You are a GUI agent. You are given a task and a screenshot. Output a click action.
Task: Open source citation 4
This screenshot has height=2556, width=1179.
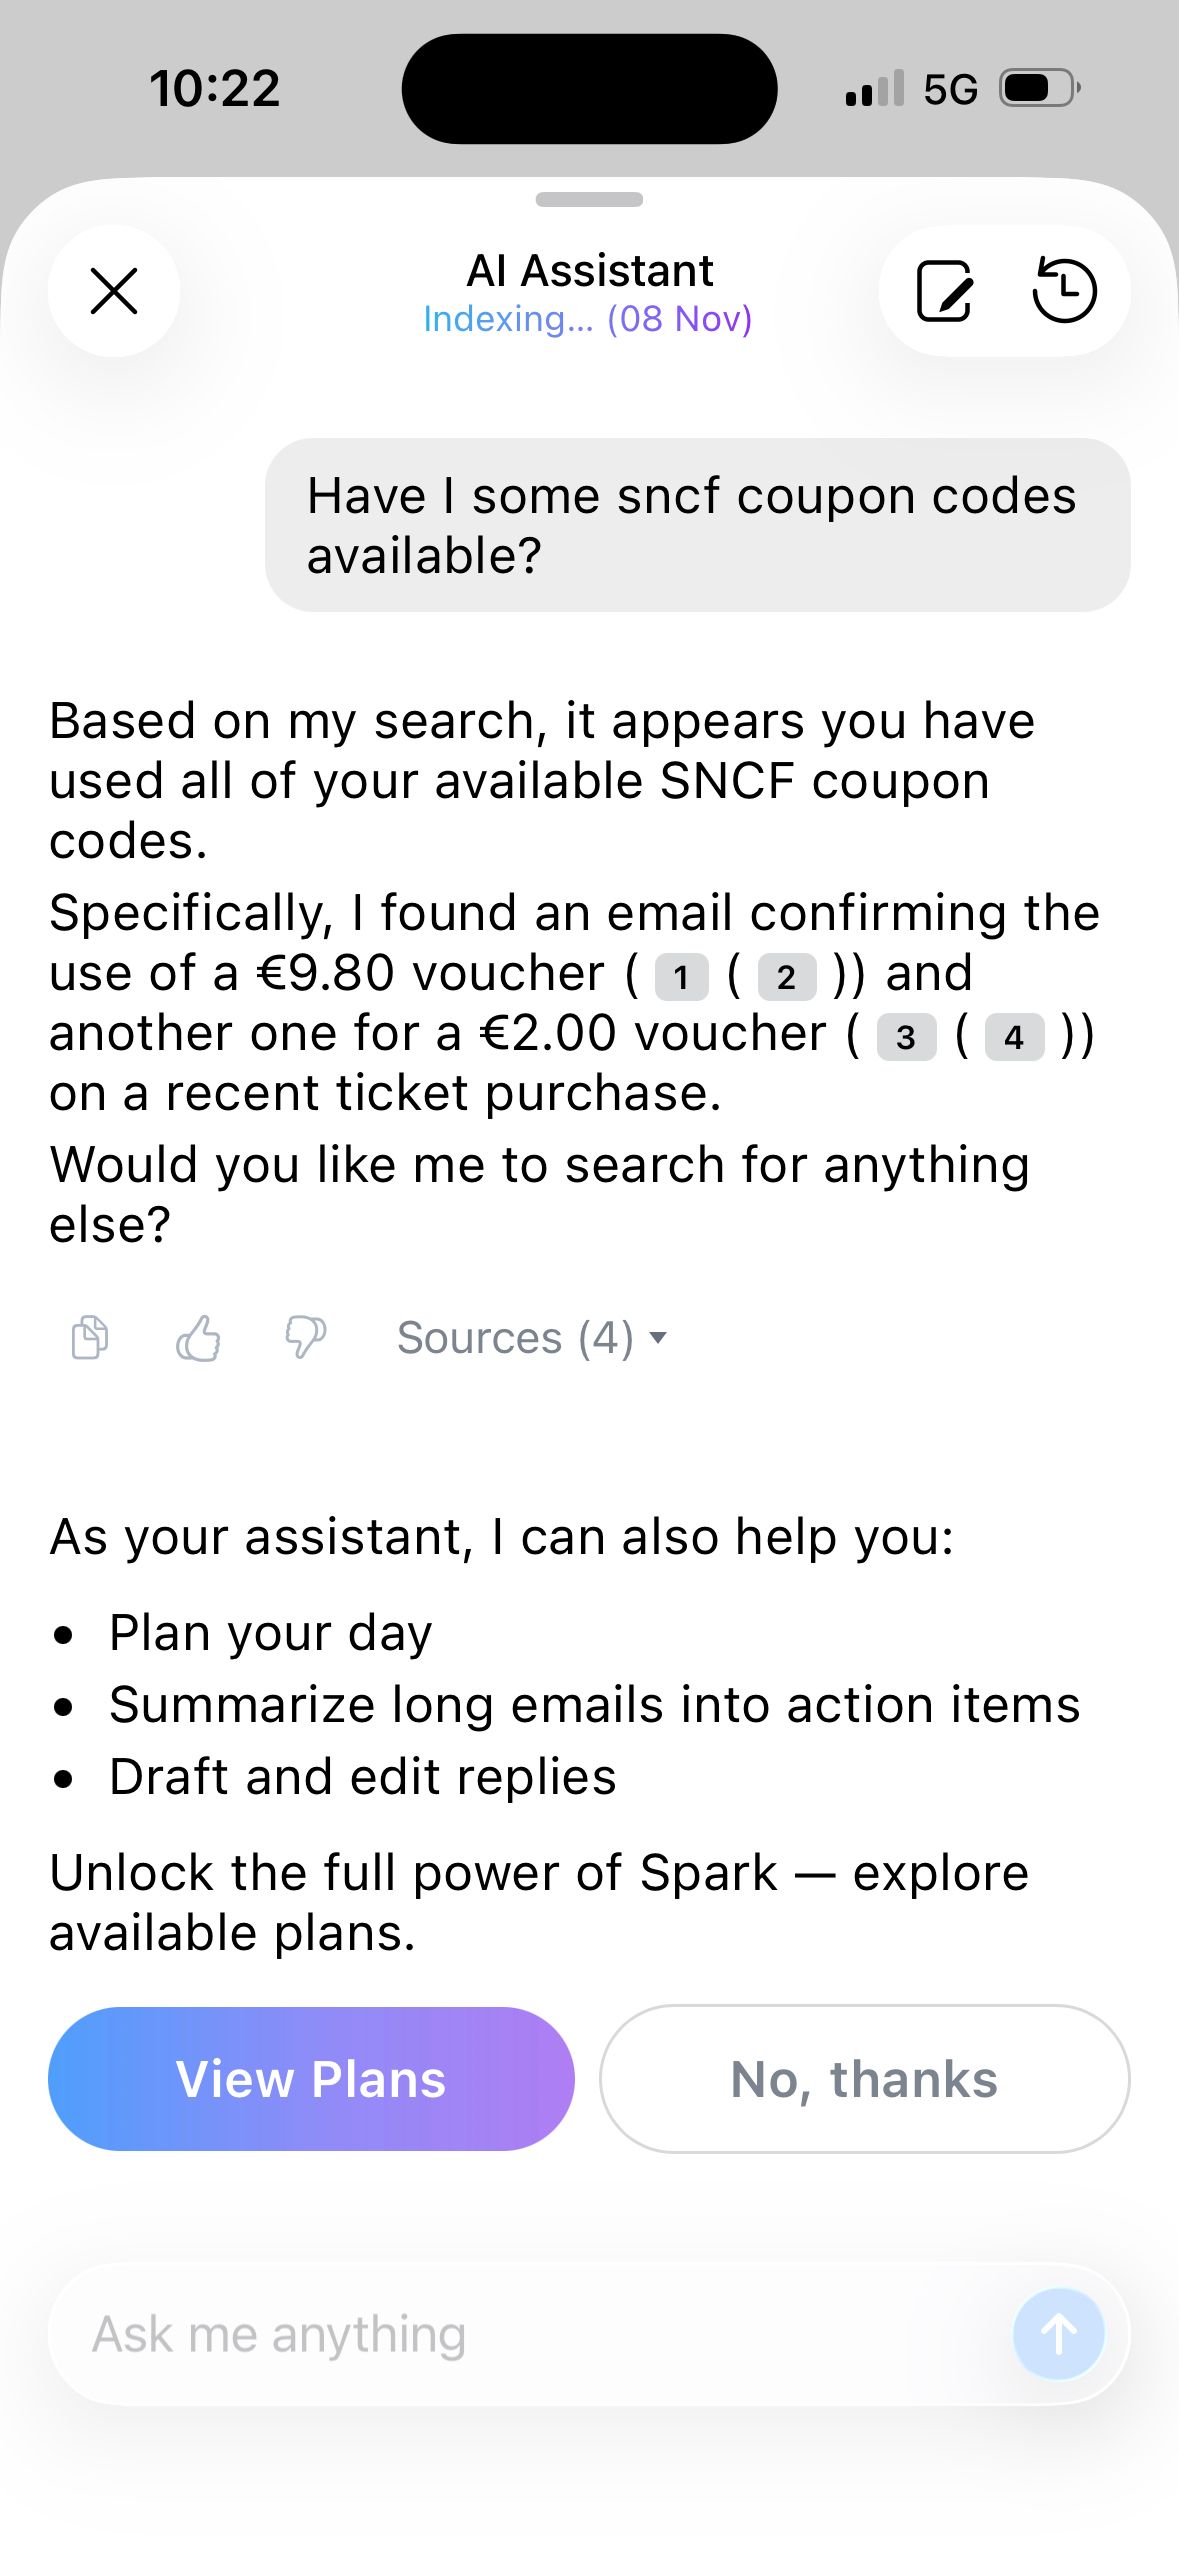coord(1014,1037)
